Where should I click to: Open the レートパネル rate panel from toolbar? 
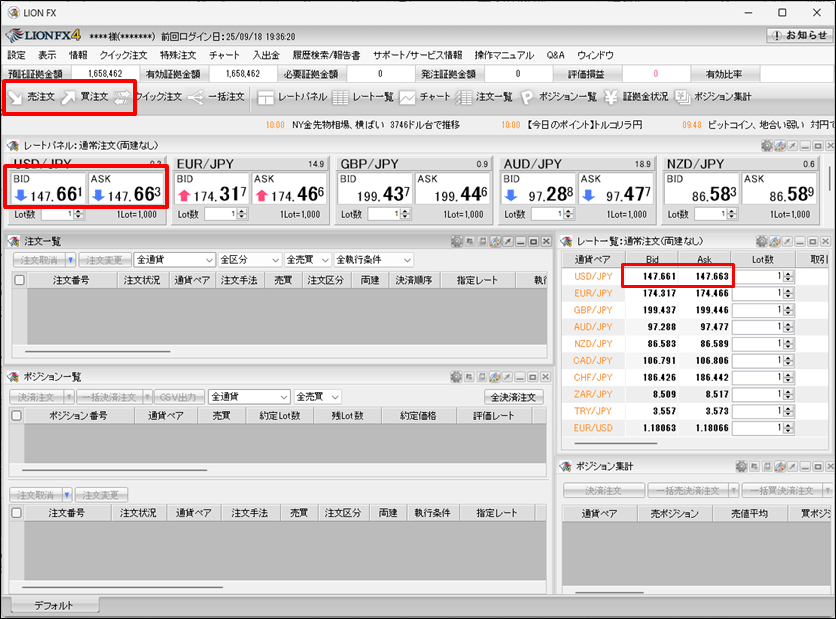point(292,97)
